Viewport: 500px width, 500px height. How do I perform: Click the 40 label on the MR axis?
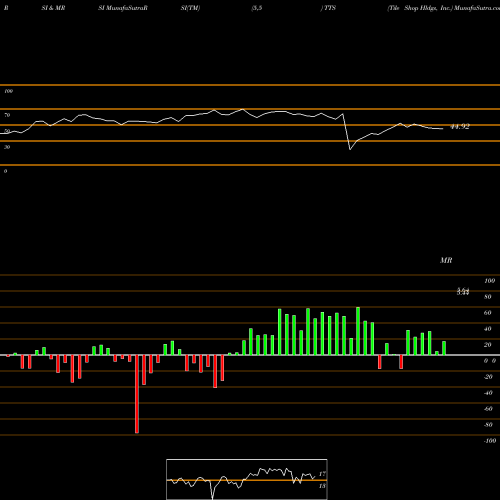(x=488, y=329)
